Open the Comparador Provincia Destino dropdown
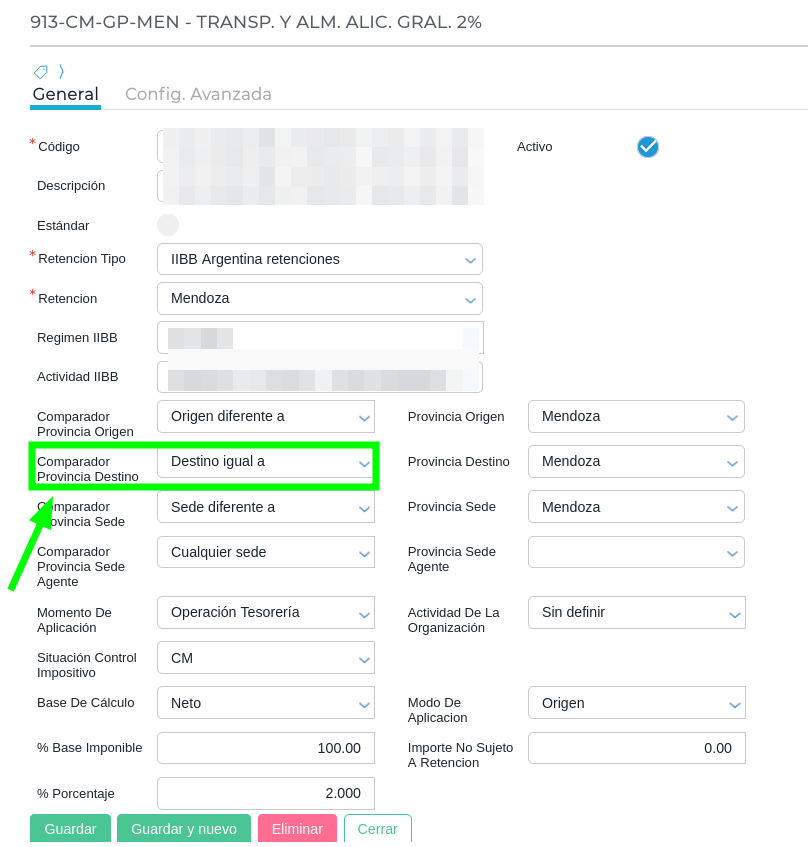This screenshot has width=808, height=847. point(265,462)
